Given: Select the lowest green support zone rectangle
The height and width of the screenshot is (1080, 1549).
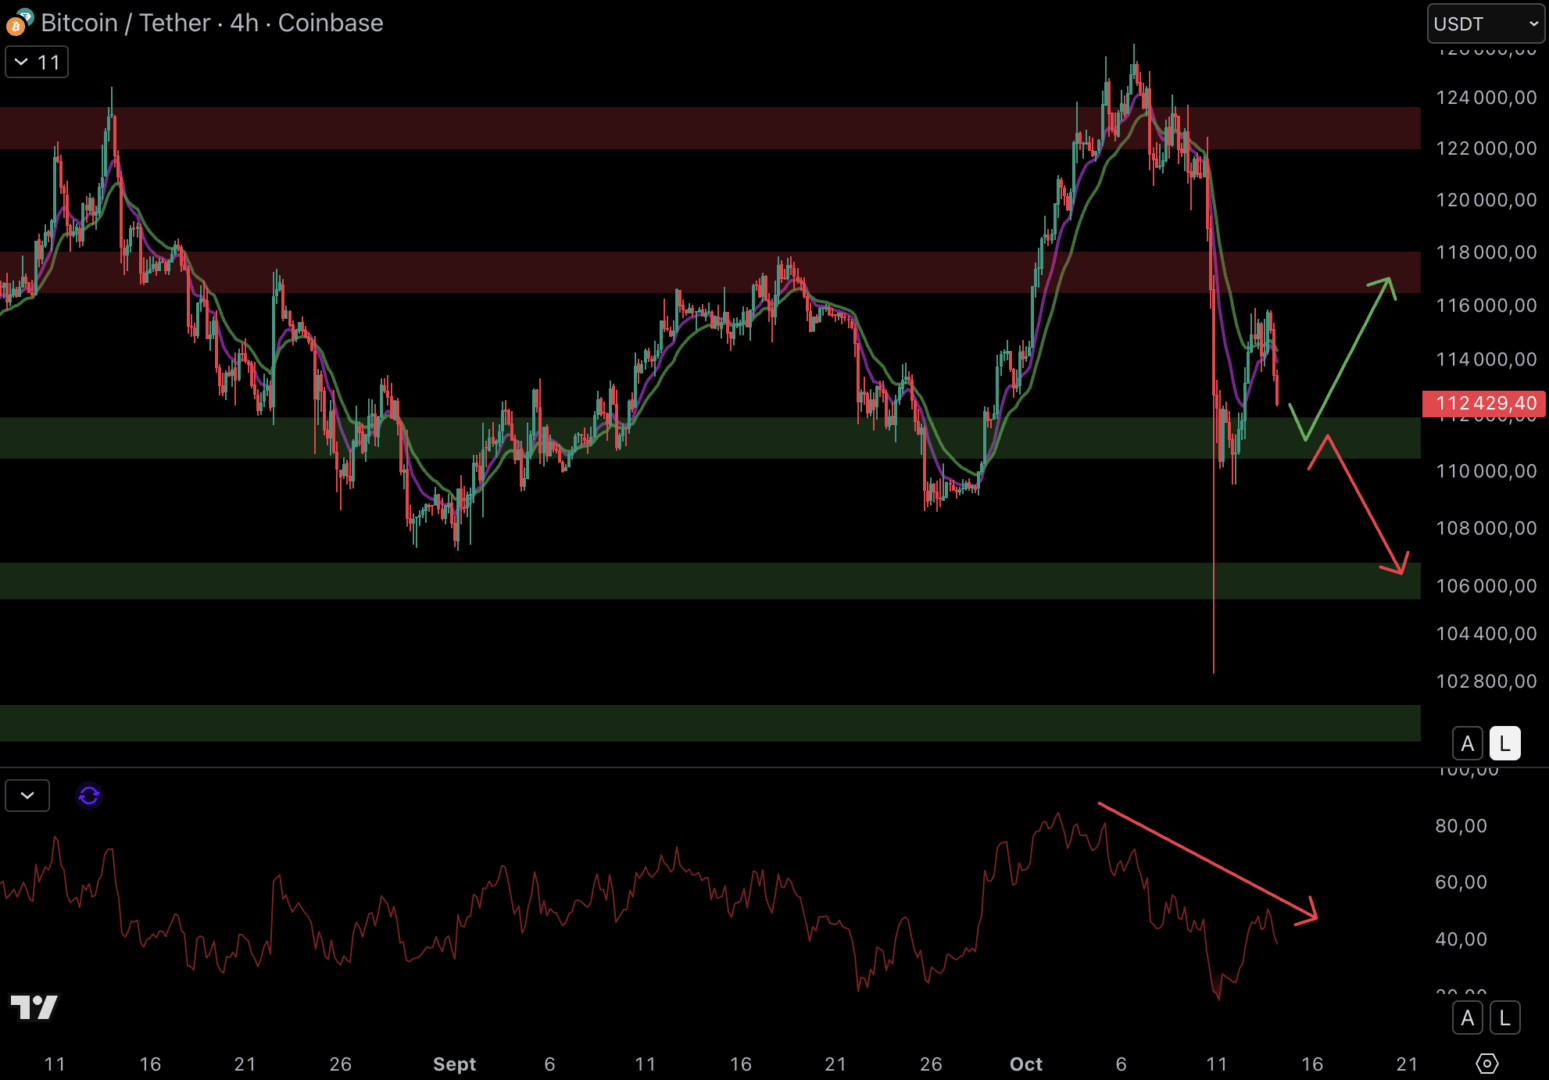Looking at the screenshot, I should [700, 723].
